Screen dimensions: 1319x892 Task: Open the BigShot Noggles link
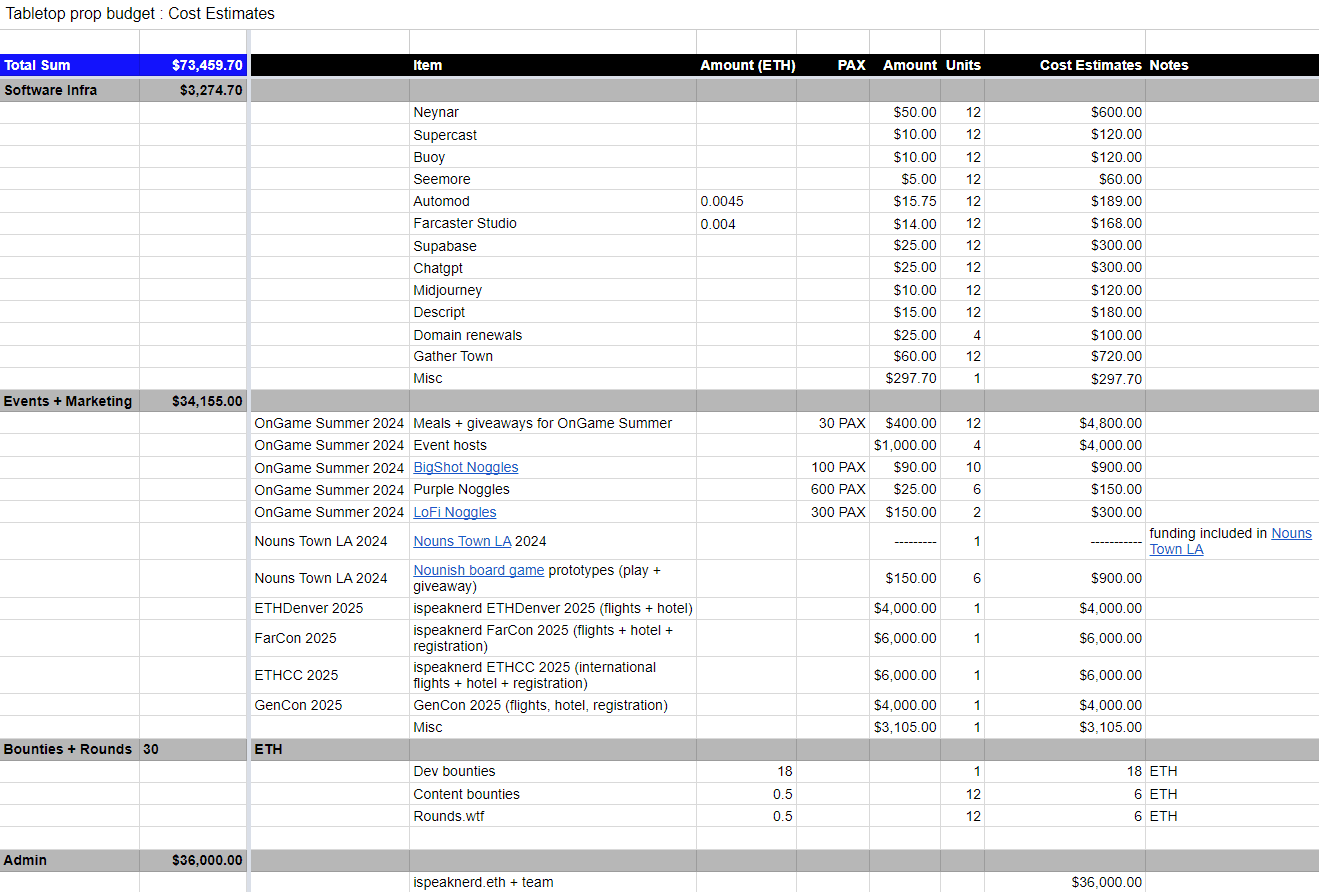click(465, 468)
